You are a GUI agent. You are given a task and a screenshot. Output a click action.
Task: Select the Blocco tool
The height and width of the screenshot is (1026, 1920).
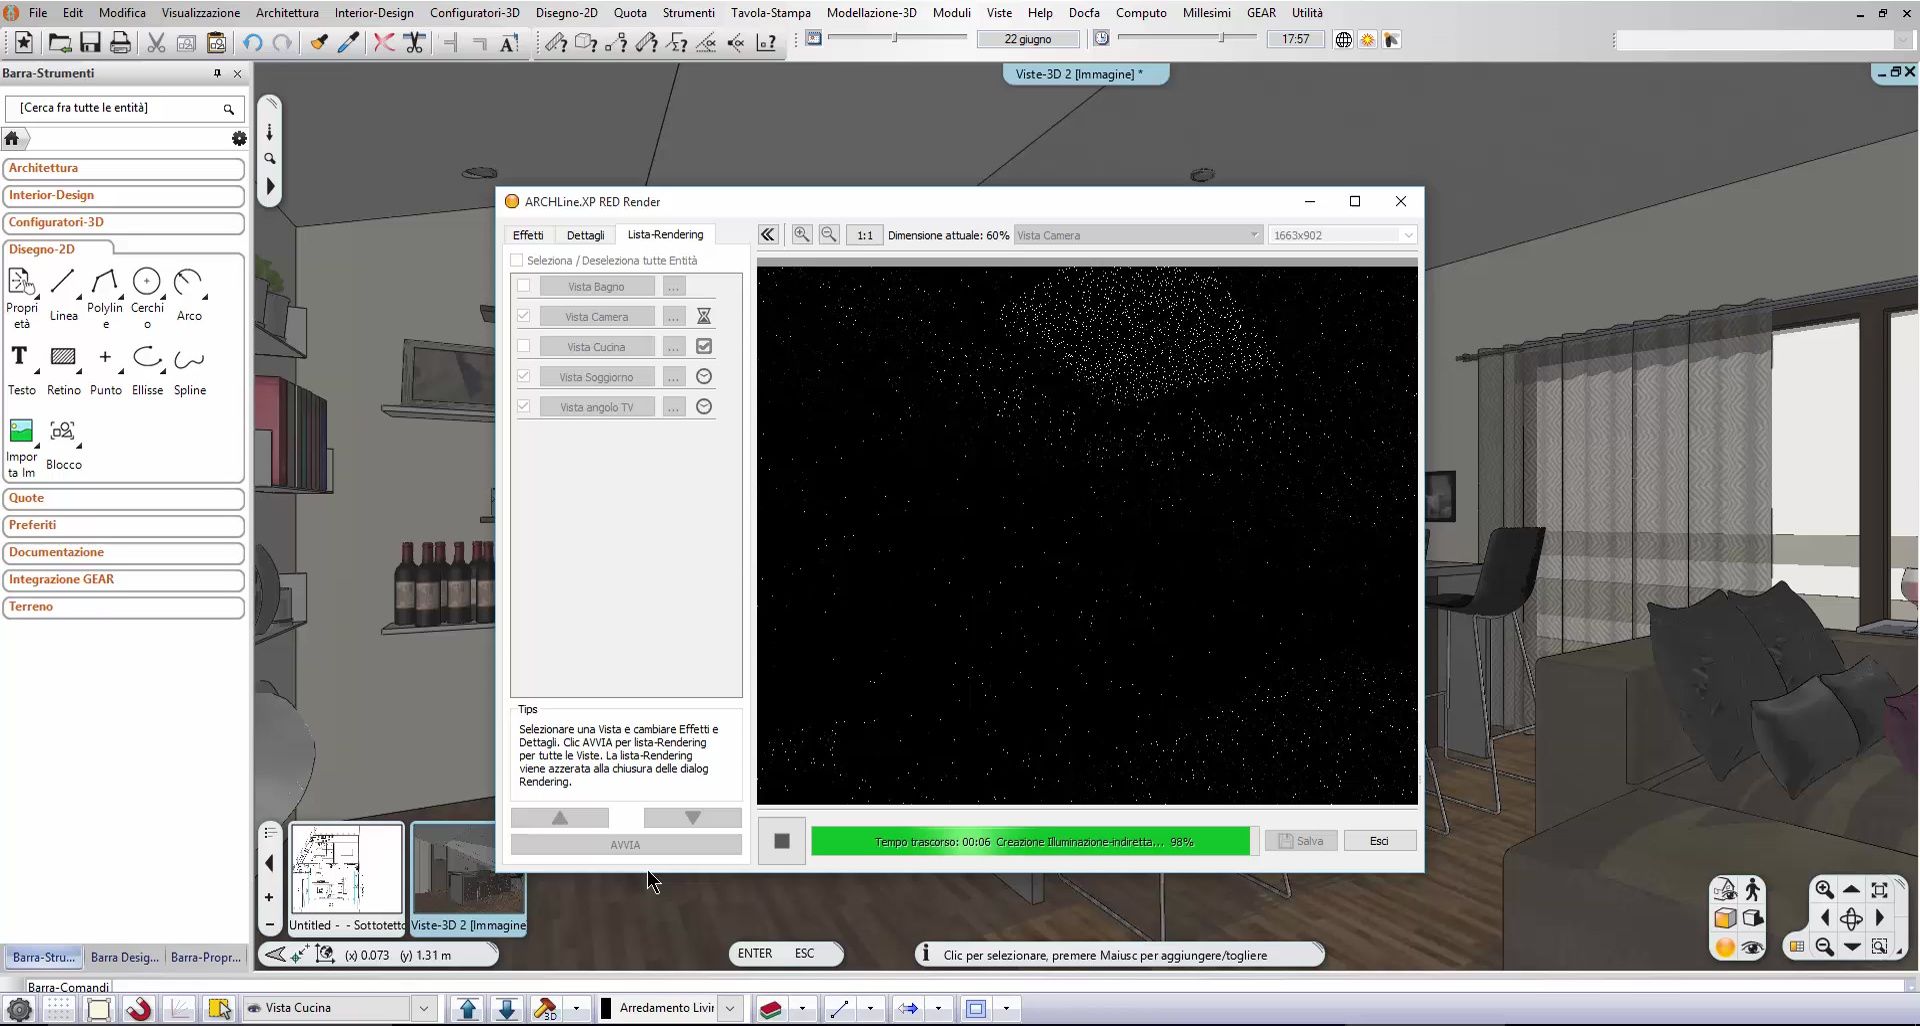coord(63,445)
